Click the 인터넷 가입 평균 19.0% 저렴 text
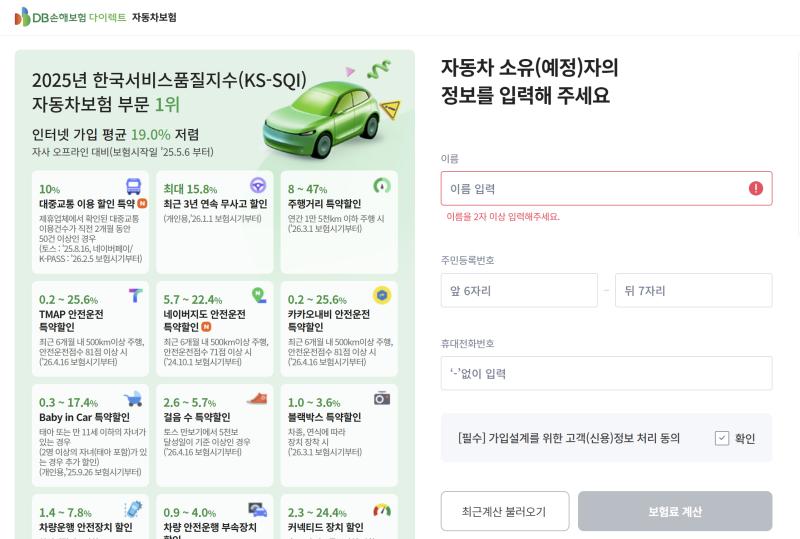800x539 pixels. click(x=115, y=134)
